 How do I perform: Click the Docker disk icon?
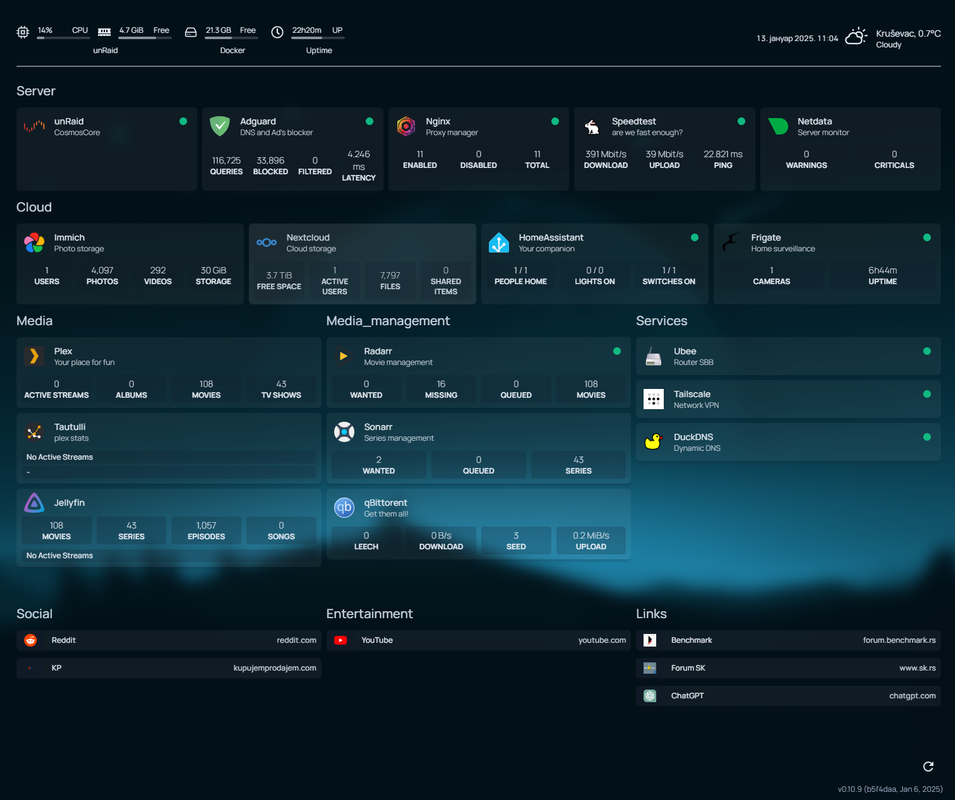191,32
